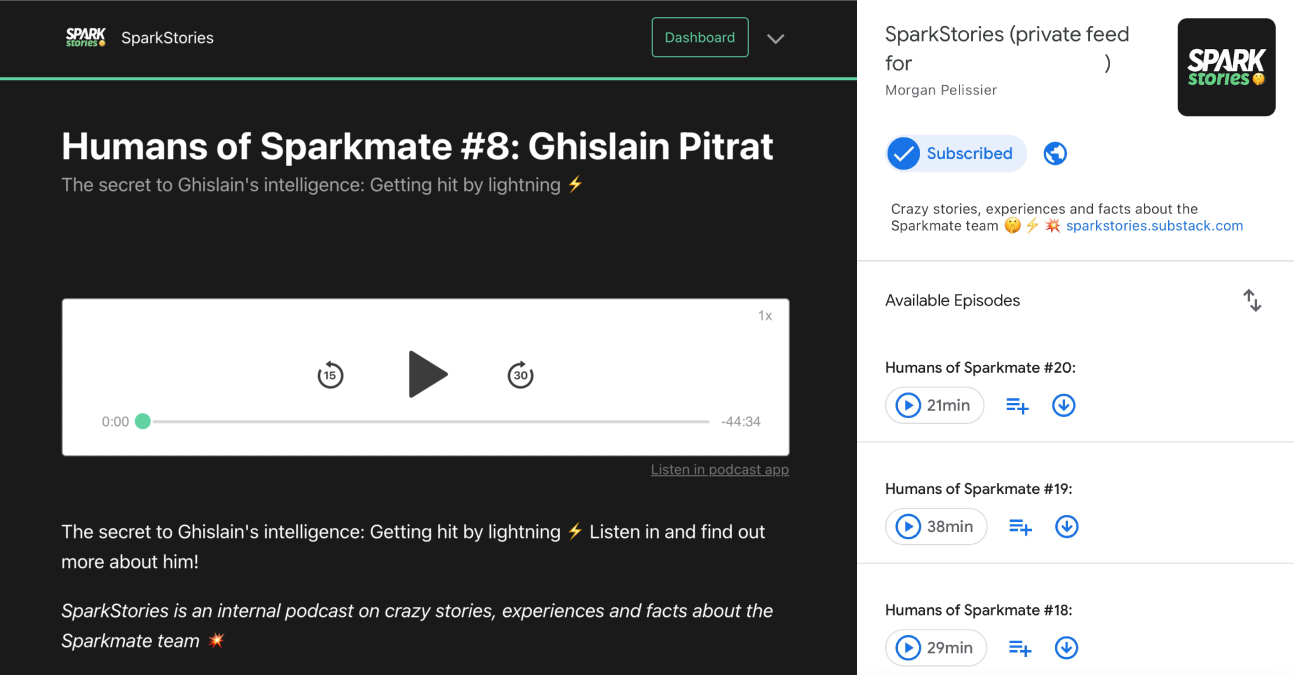Add Humans of Sparkmate #19 to queue
1294x675 pixels.
click(x=1020, y=527)
